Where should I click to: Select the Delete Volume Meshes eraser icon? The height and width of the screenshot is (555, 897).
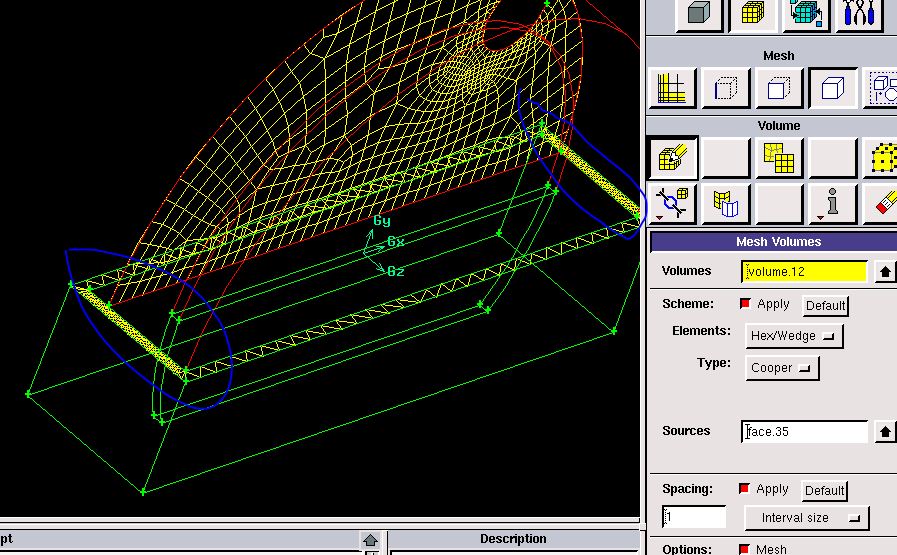tap(882, 203)
